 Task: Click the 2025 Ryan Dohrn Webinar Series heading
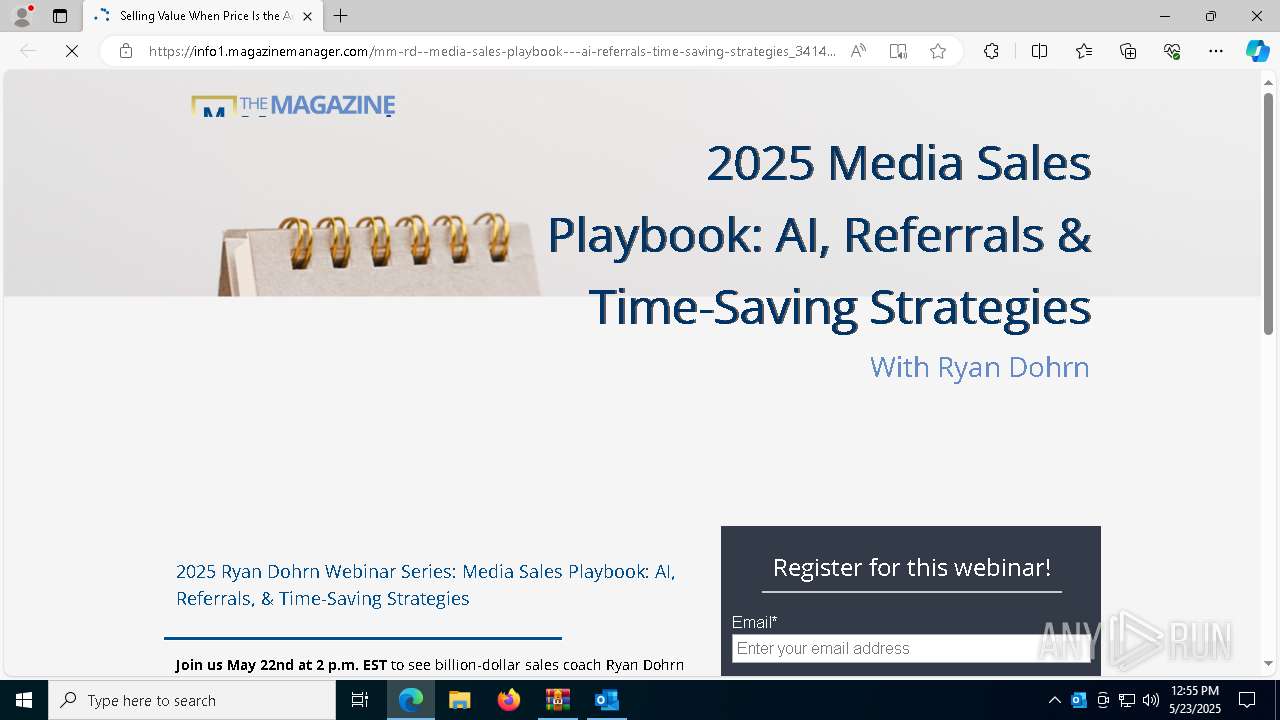click(426, 585)
